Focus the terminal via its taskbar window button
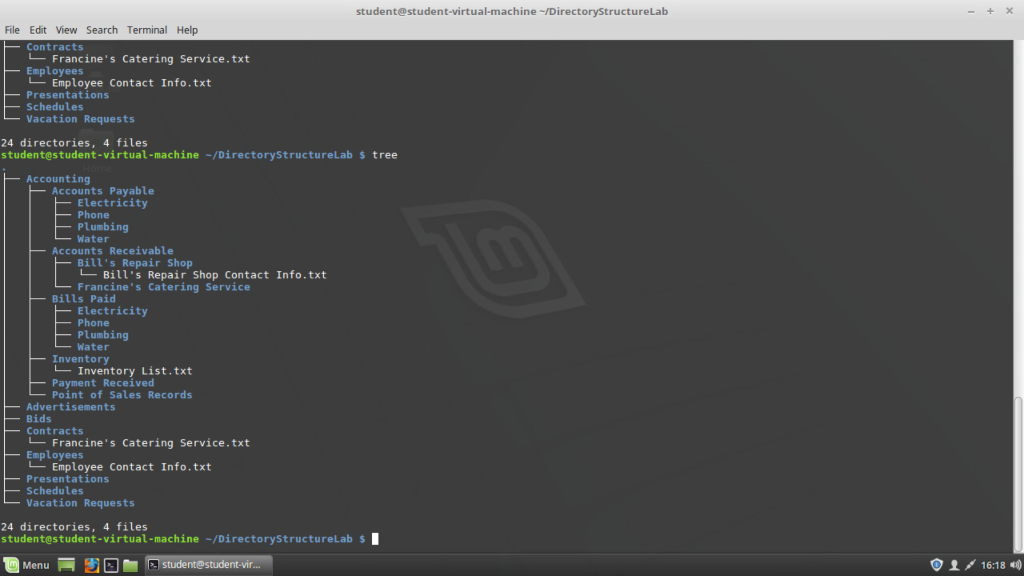The image size is (1024, 576). pyautogui.click(x=208, y=564)
